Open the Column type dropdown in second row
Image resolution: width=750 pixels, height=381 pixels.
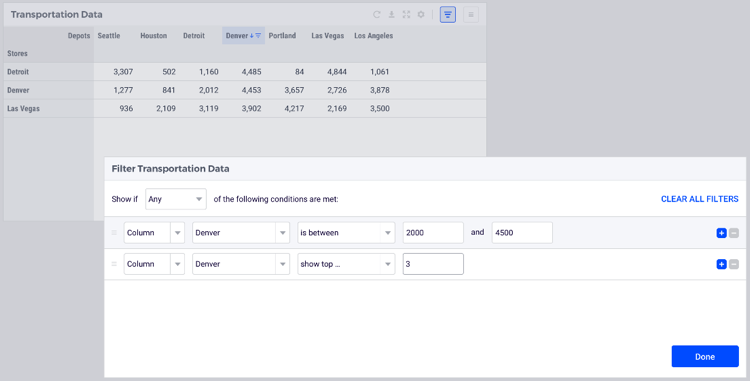154,264
